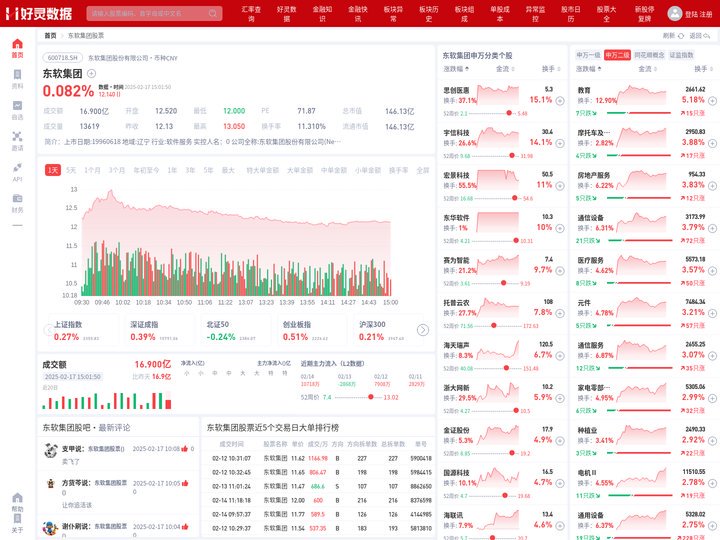This screenshot has height=540, width=720.
Task: Select the 1个月 chart range
Action: click(x=92, y=170)
